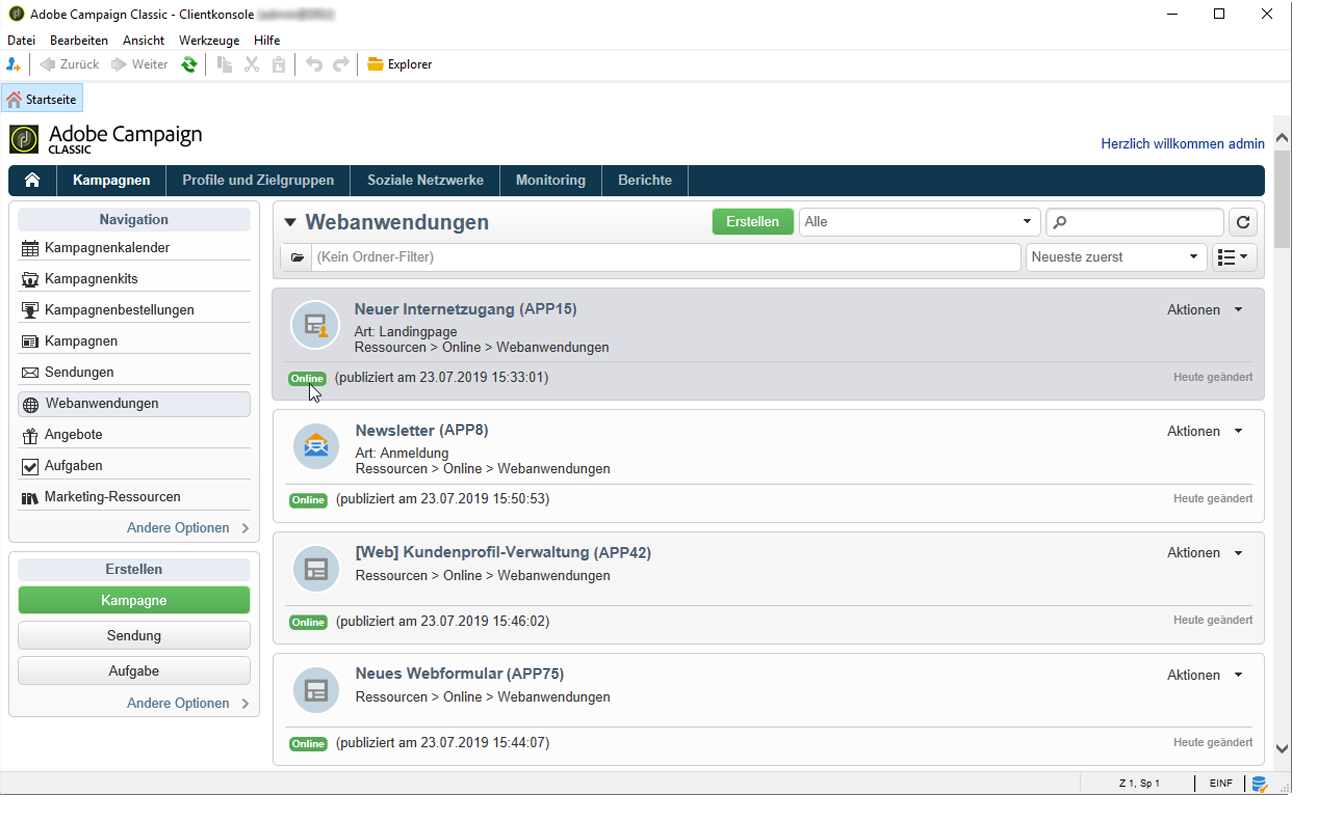Open the Bearbeiten menu
This screenshot has height=818, width=1321.
tap(79, 41)
